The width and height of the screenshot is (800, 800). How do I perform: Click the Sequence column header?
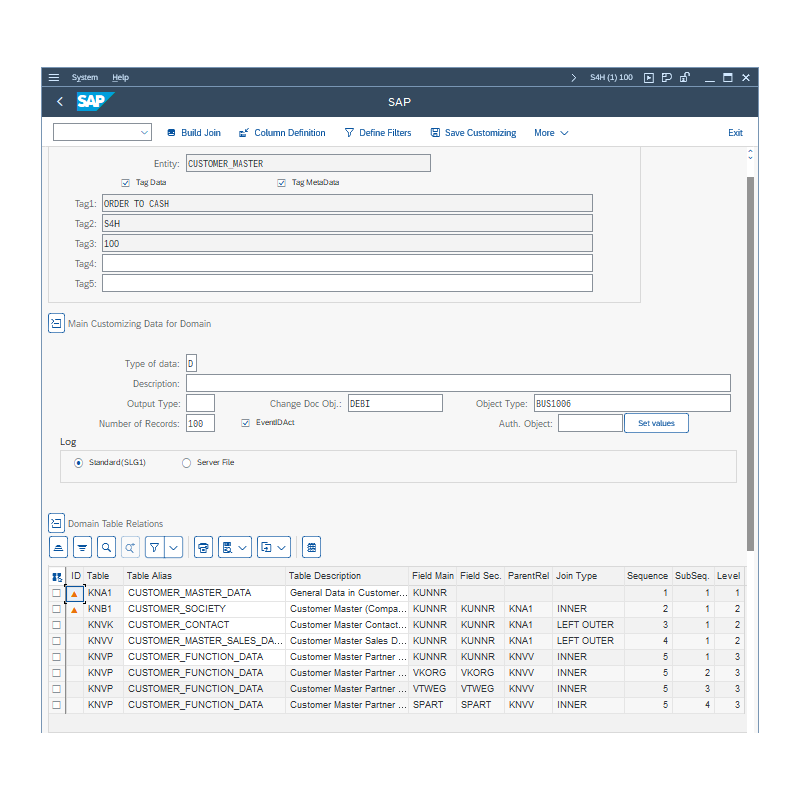click(647, 576)
